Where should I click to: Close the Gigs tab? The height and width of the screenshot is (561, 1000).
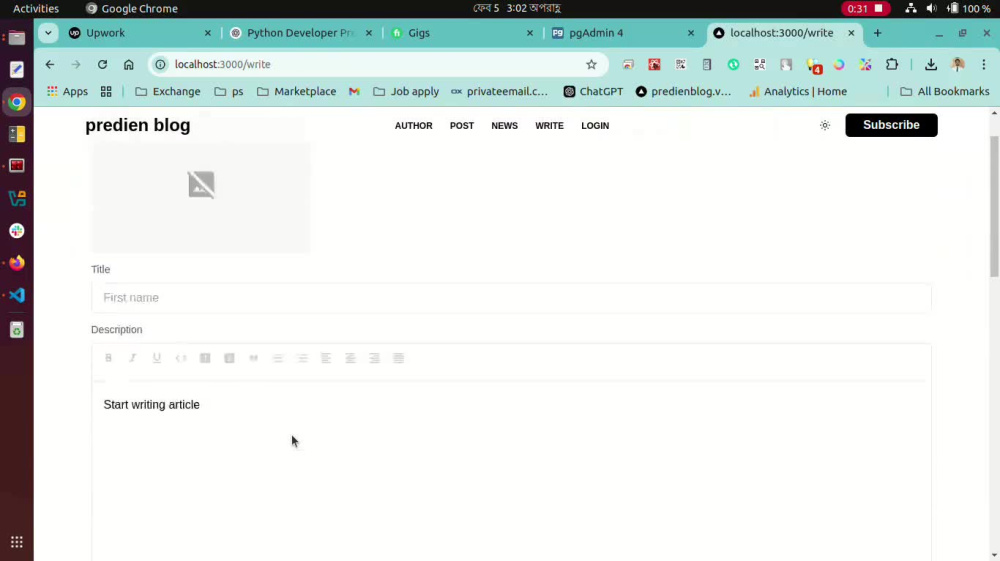click(x=529, y=33)
